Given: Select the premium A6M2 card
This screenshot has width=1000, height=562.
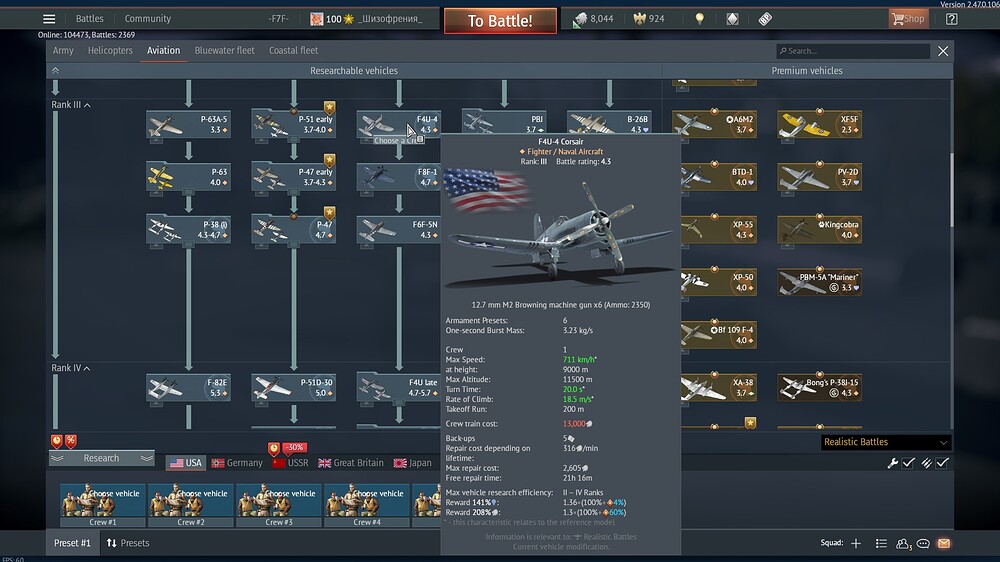Looking at the screenshot, I should (714, 124).
